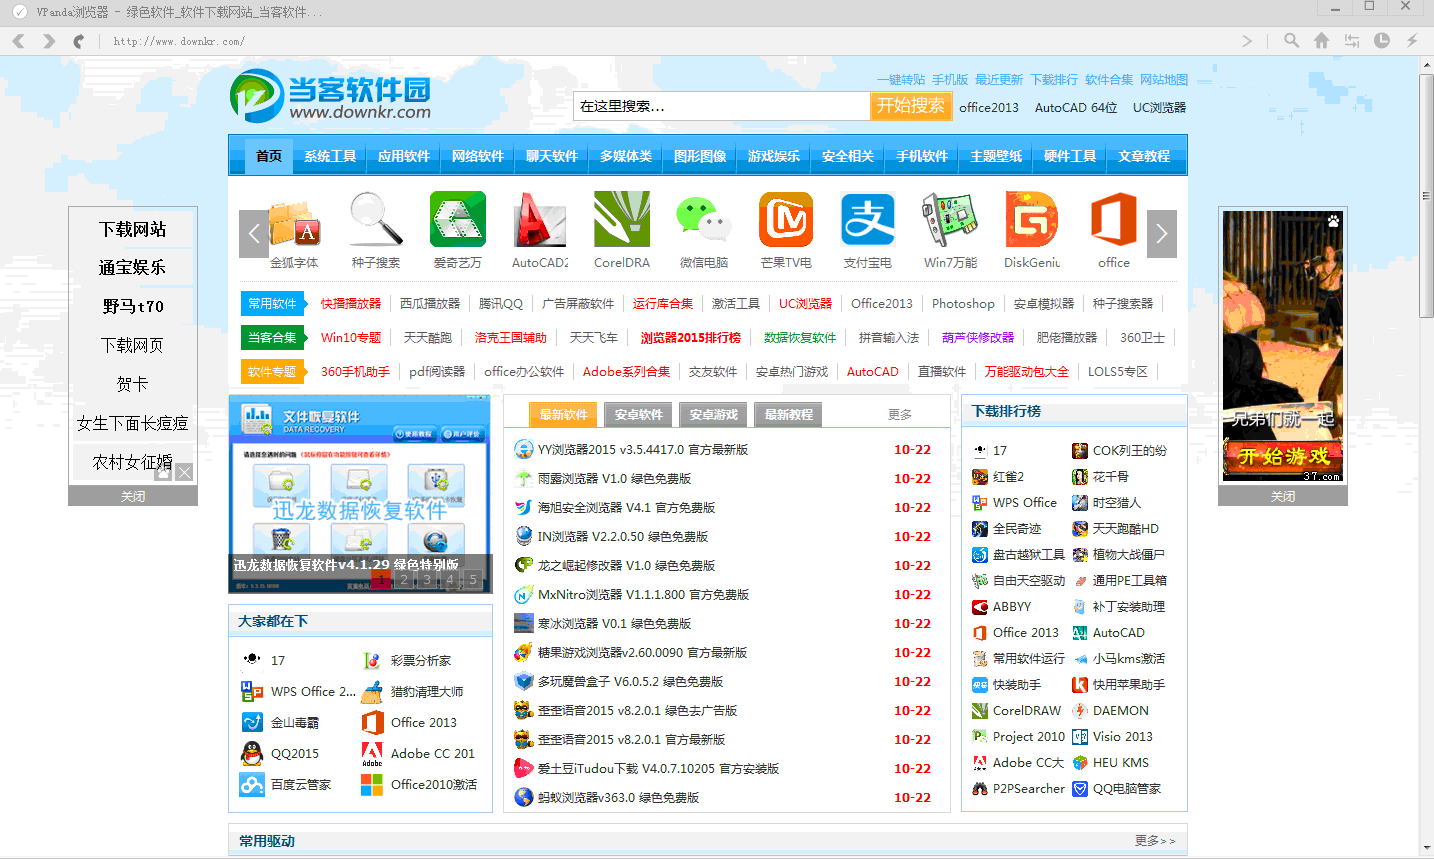Open the 爱奇艺万 app icon
1434x859 pixels.
(x=458, y=219)
